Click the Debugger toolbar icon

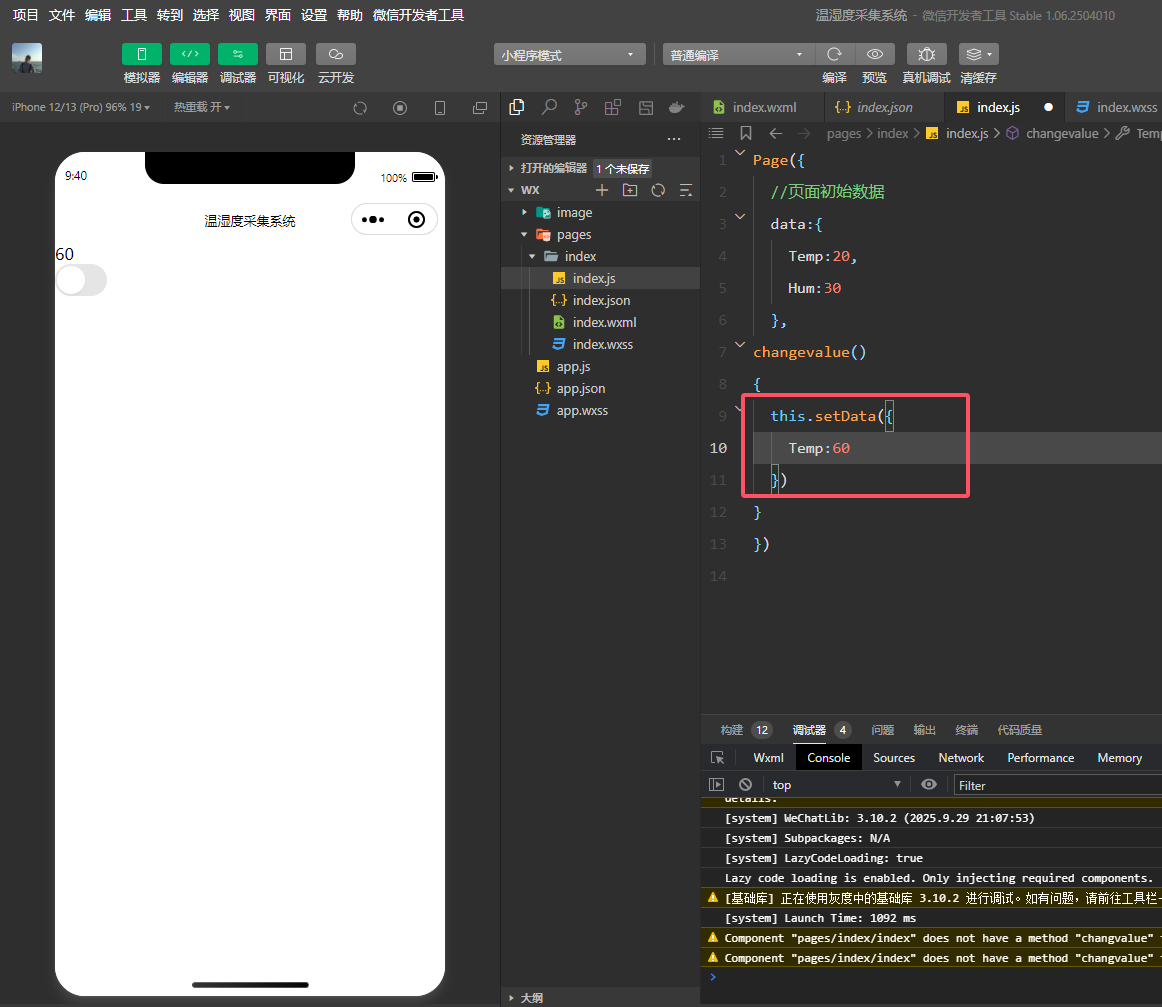(237, 54)
